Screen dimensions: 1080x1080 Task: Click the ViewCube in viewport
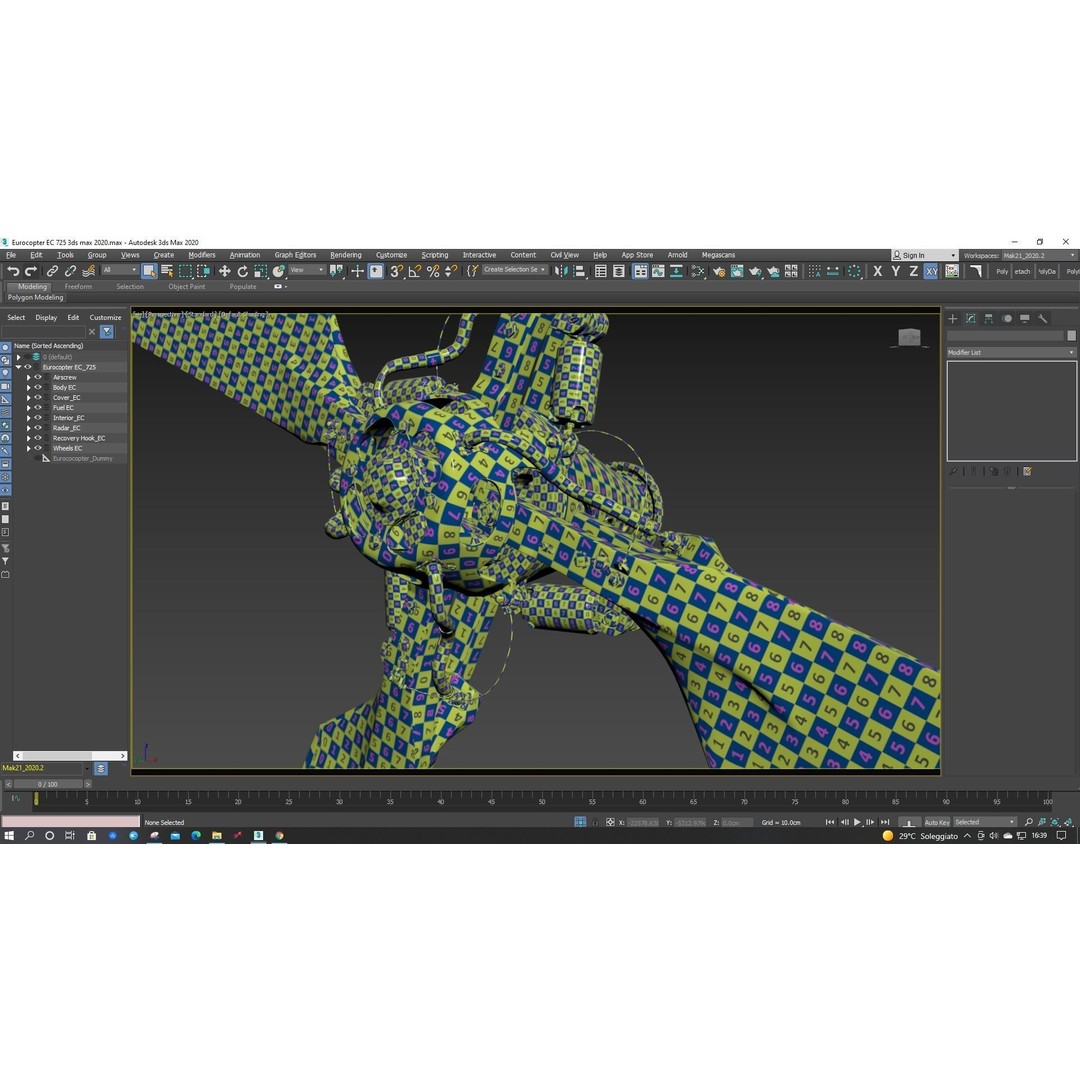tap(910, 338)
